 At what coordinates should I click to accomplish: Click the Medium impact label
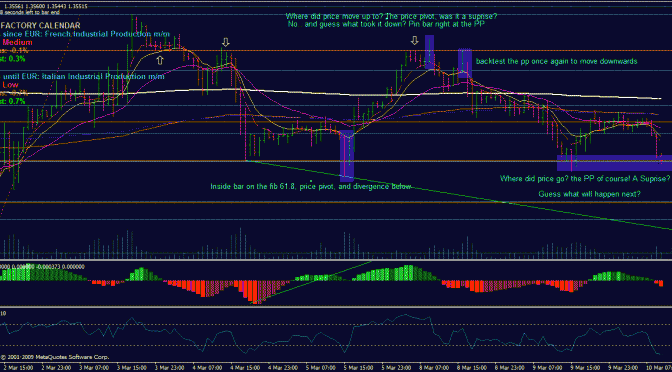(x=17, y=42)
